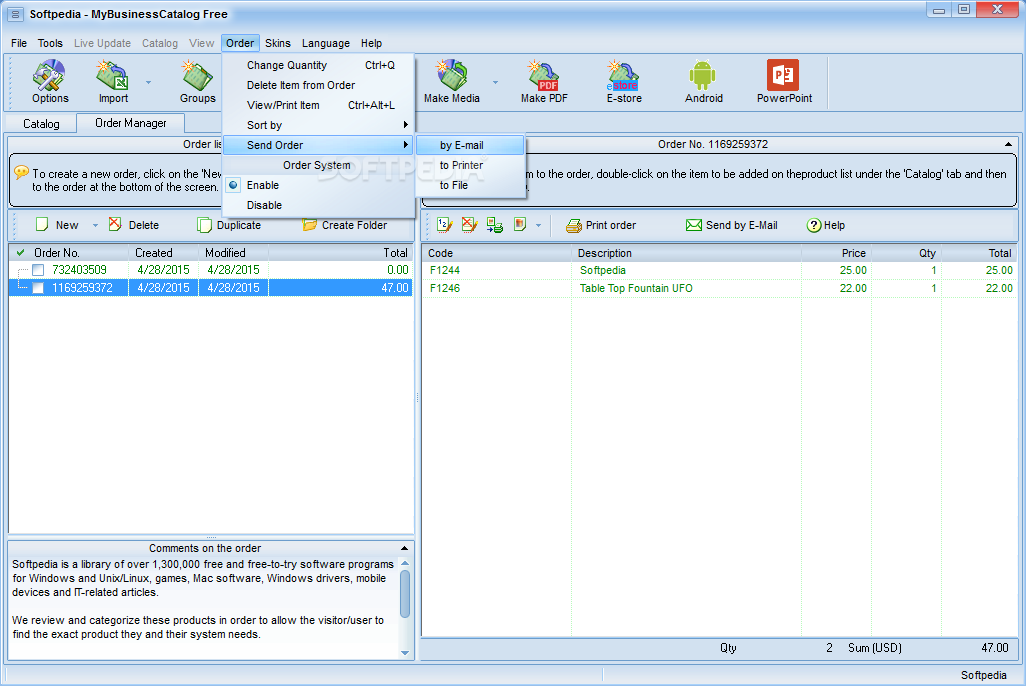Choose Change Quantity from the Order menu
This screenshot has width=1026, height=686.
click(x=319, y=65)
